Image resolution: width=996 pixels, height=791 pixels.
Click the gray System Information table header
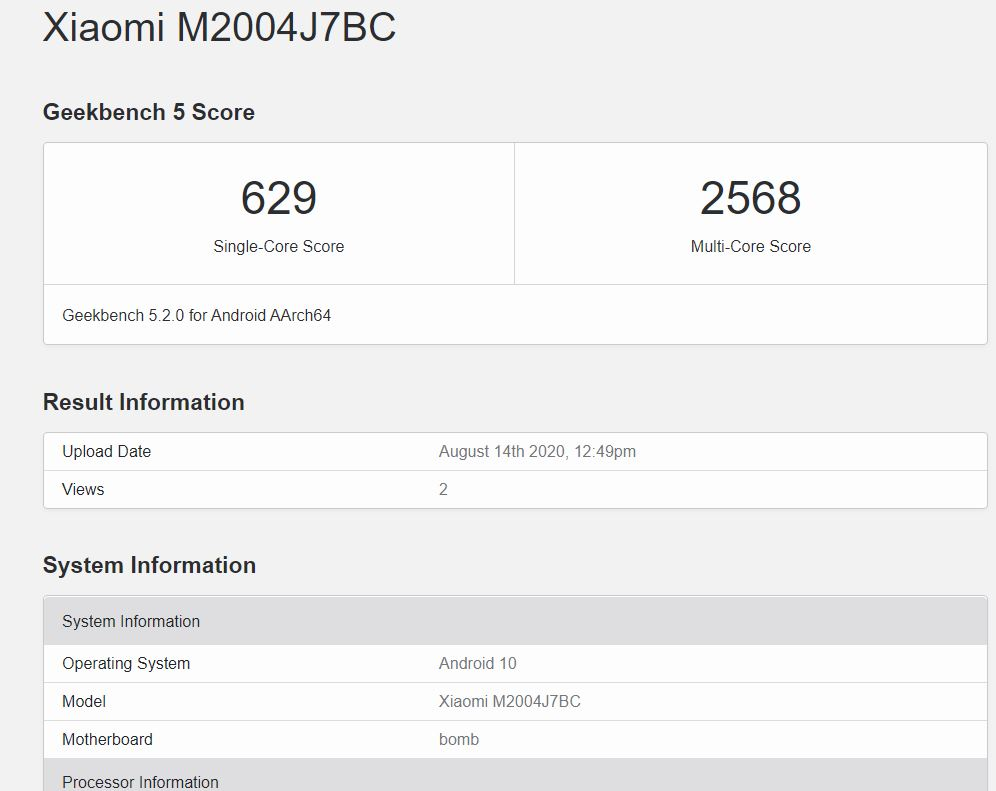point(131,621)
